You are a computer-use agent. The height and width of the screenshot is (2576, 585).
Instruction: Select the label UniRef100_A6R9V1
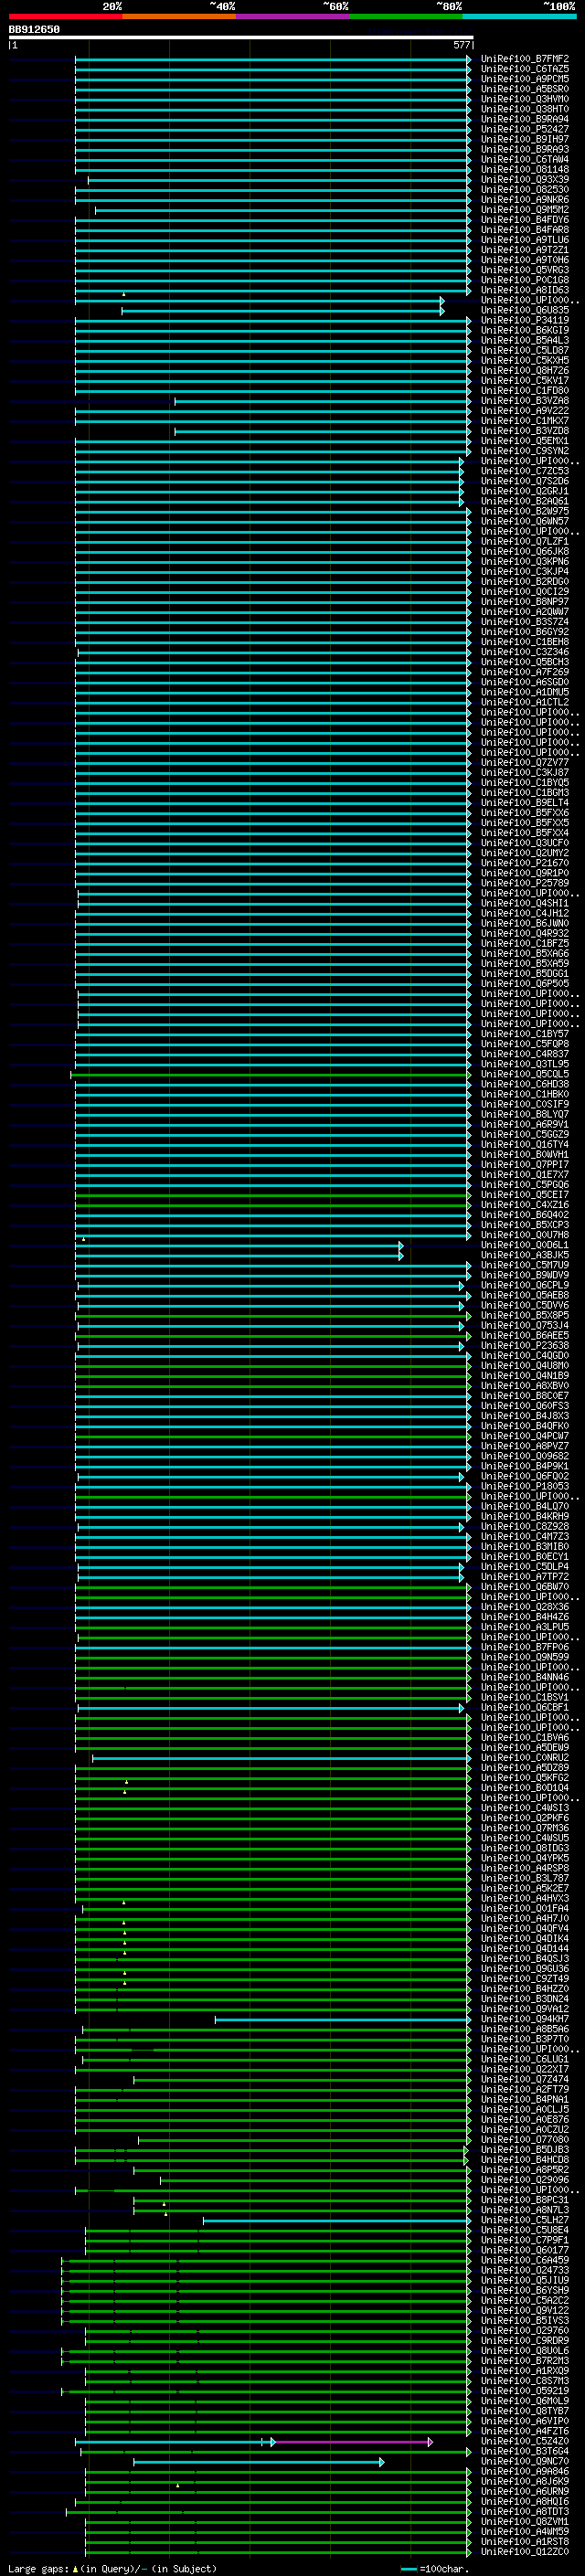(525, 1124)
